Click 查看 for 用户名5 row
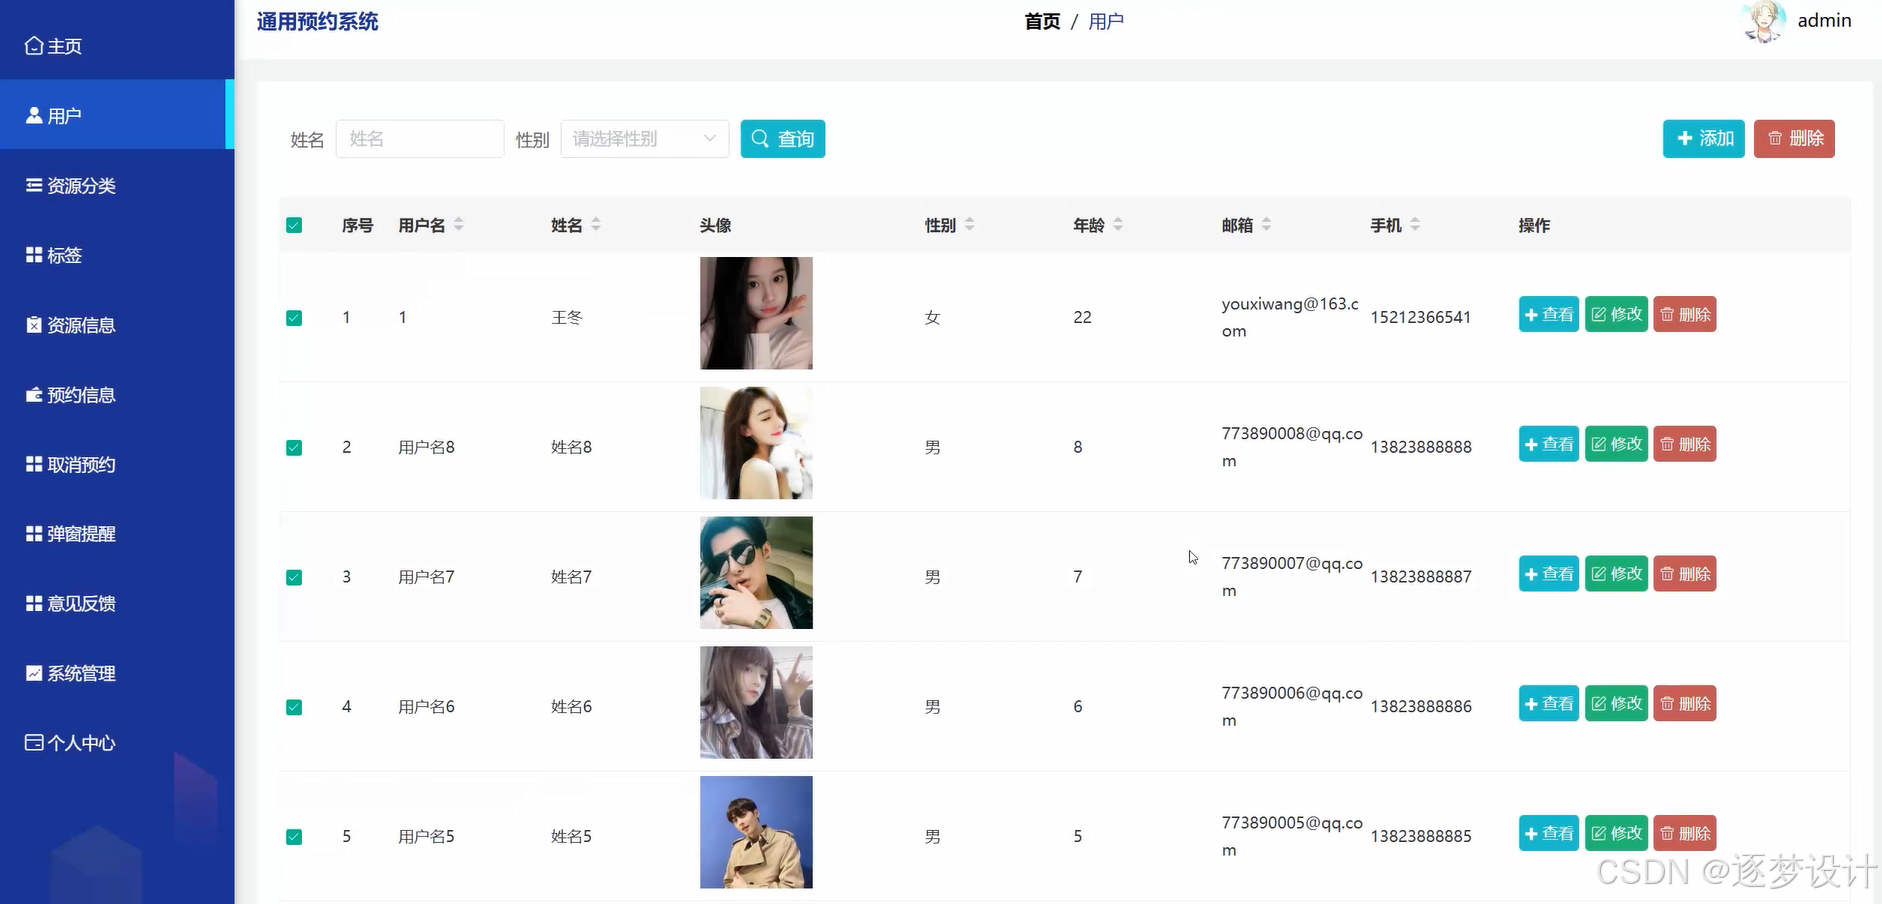Image resolution: width=1882 pixels, height=904 pixels. tap(1549, 833)
